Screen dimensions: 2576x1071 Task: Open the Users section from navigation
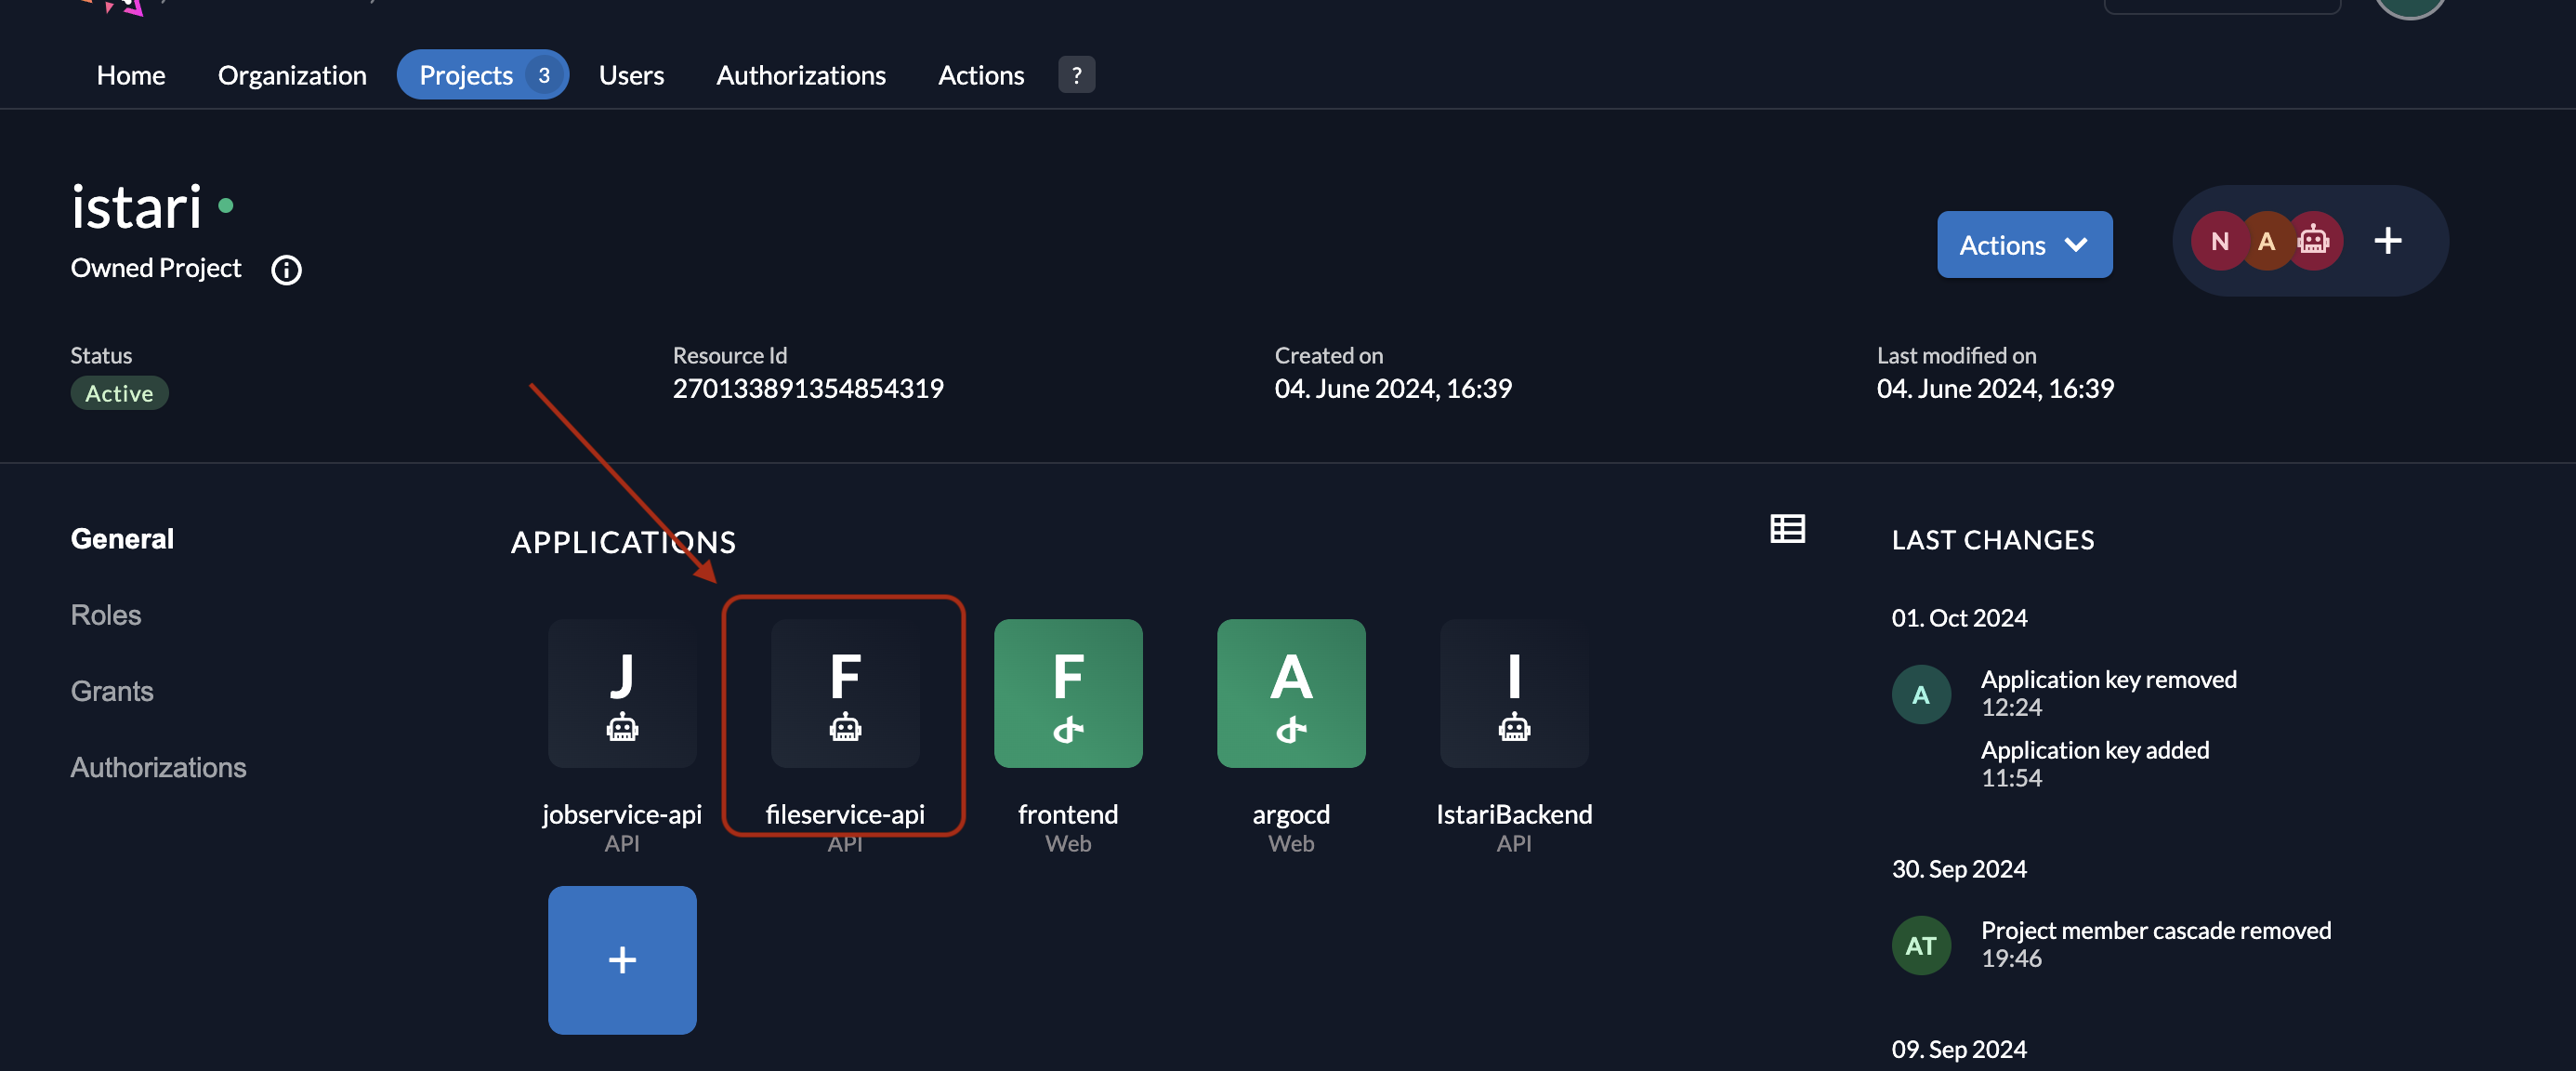[x=631, y=74]
